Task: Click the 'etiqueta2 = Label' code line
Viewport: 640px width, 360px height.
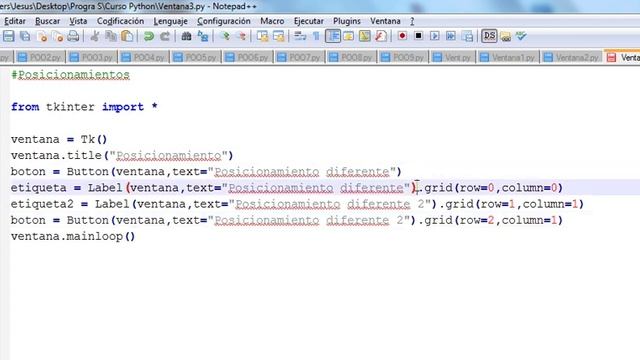Action: [x=297, y=204]
